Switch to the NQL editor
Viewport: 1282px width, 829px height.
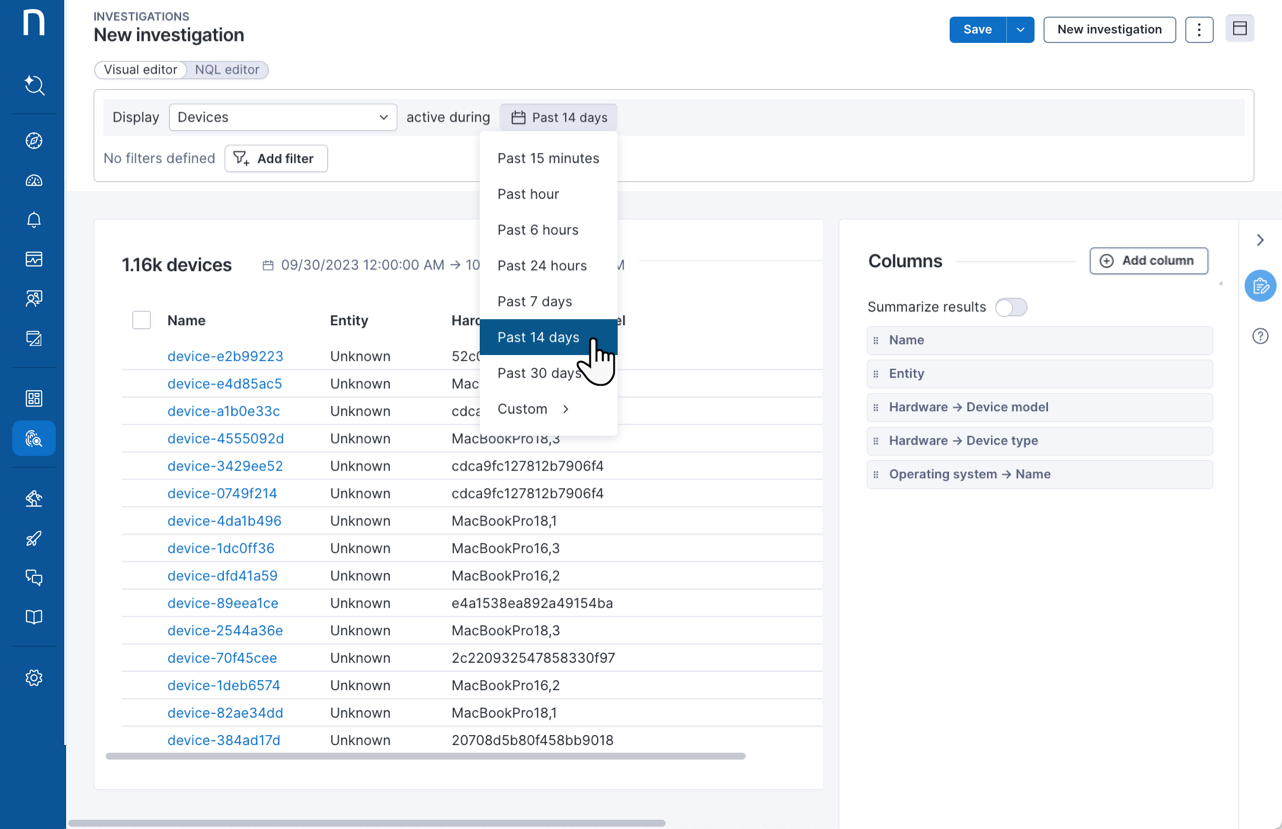227,70
